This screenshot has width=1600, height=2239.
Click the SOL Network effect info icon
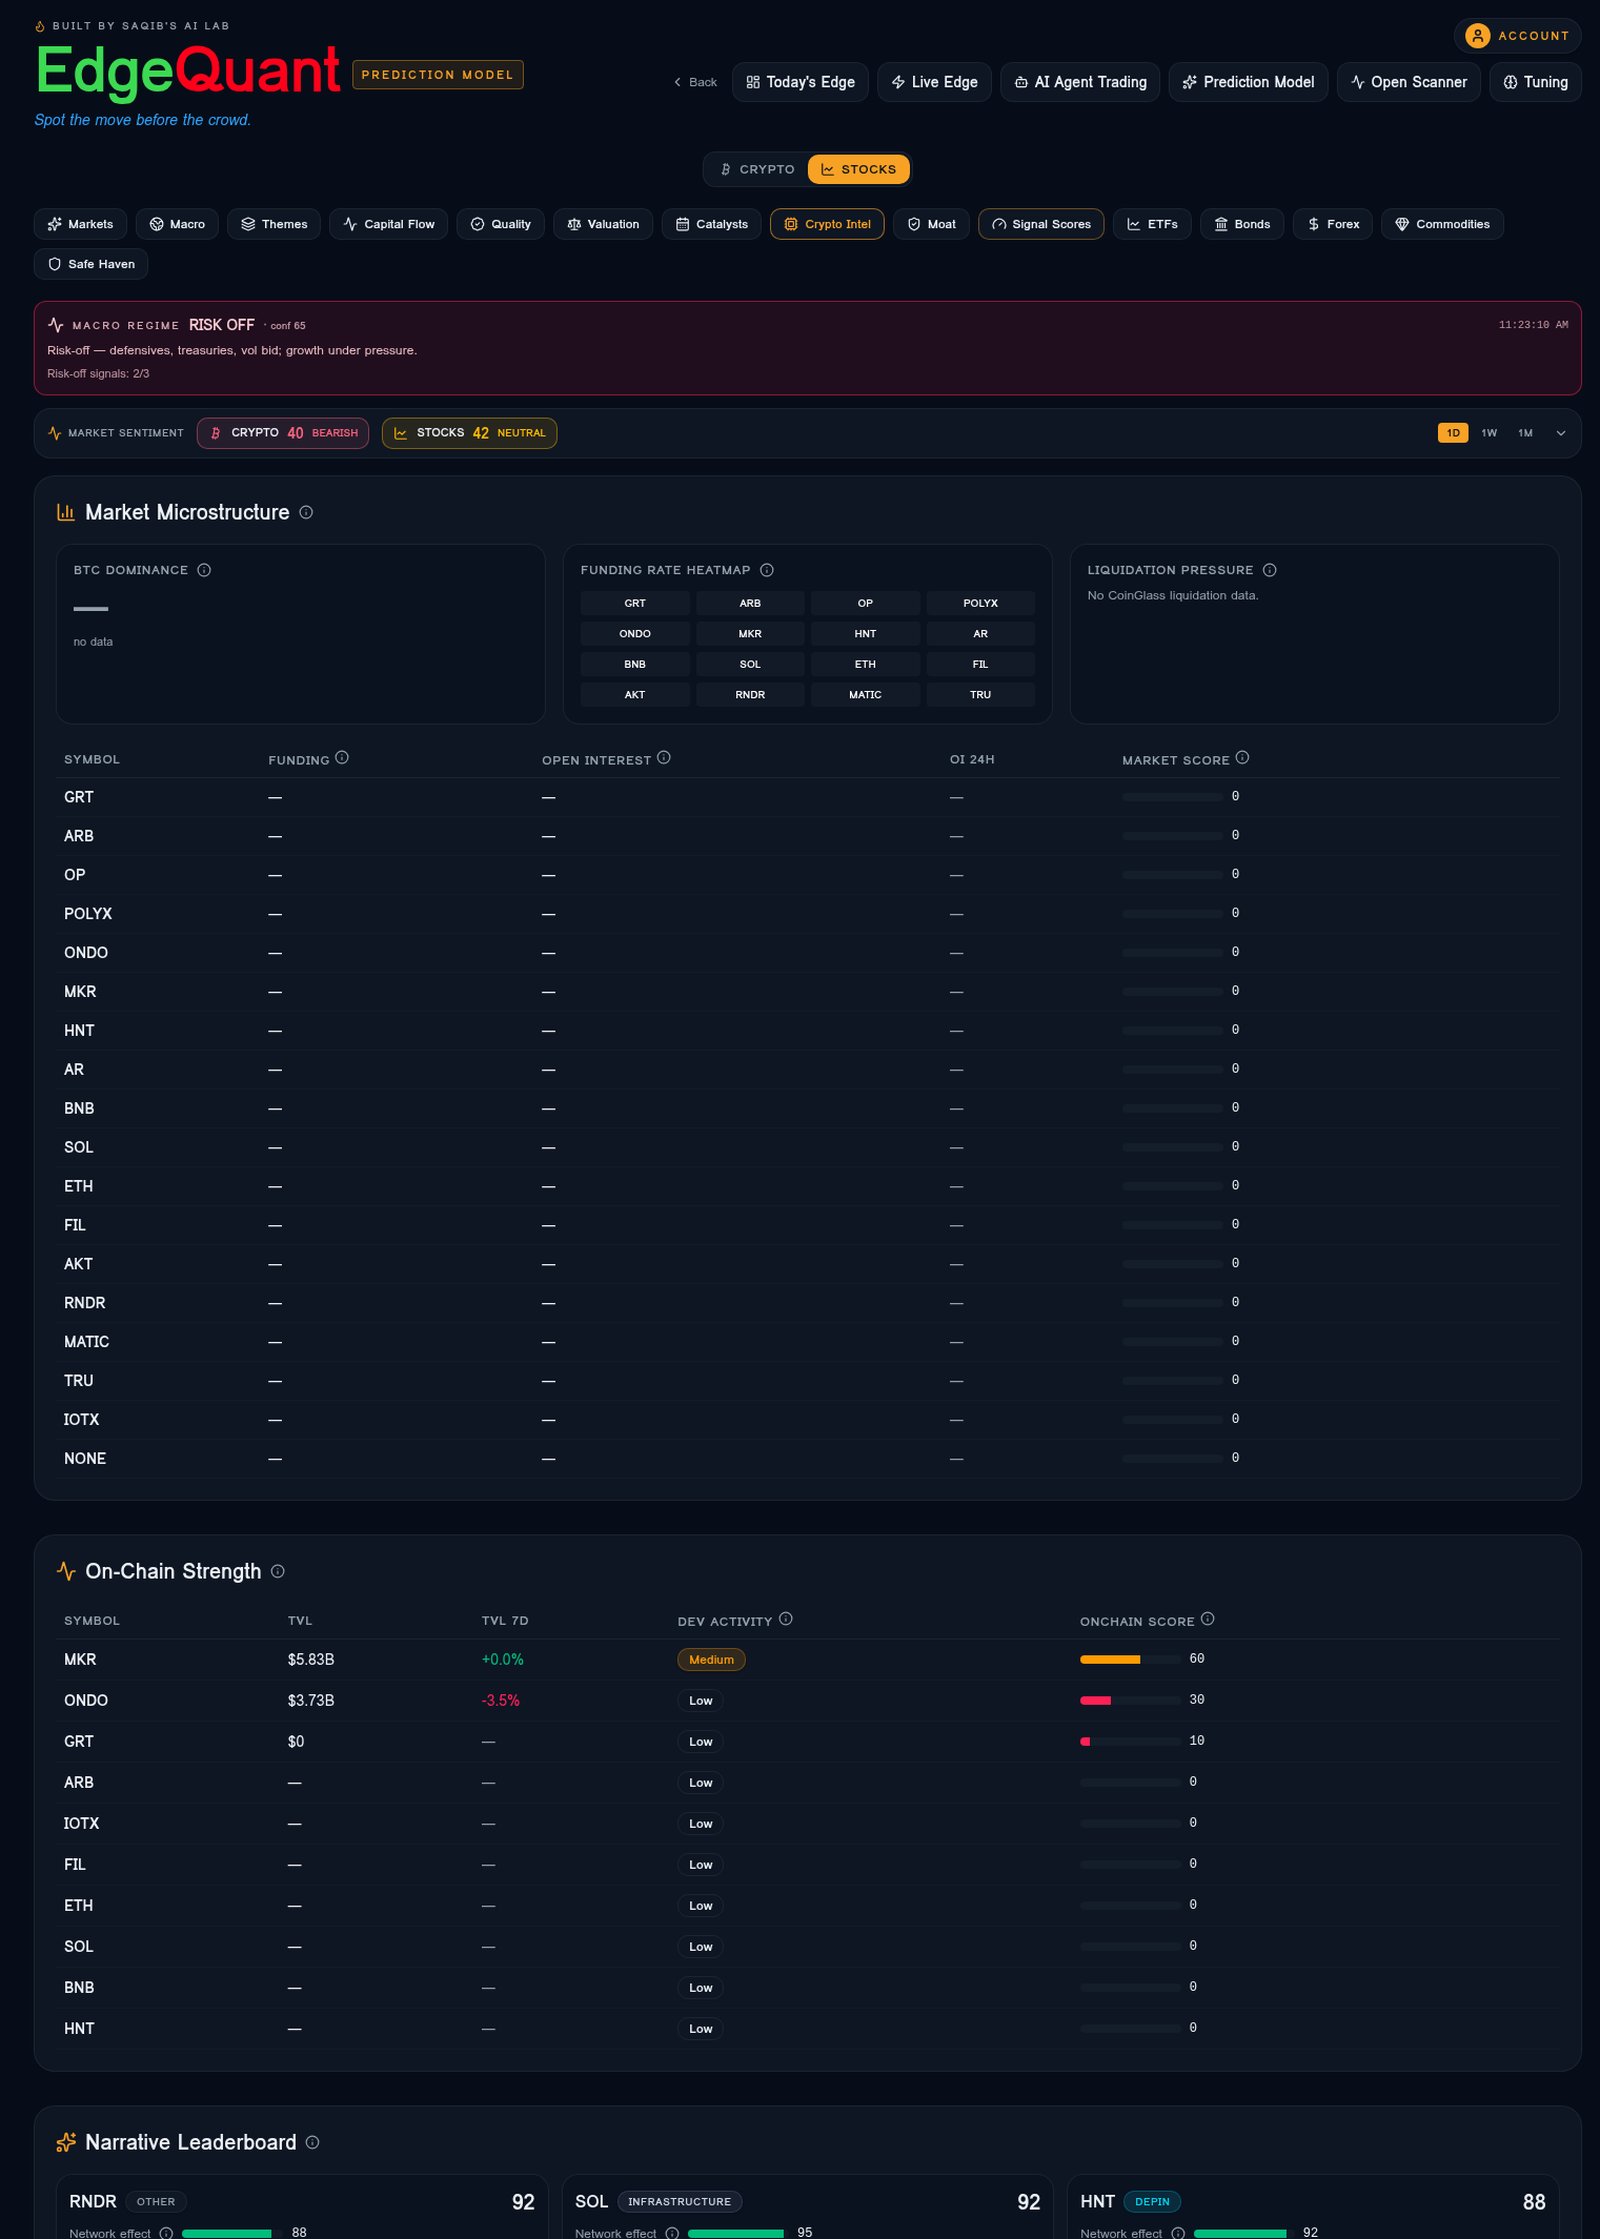pos(673,2232)
